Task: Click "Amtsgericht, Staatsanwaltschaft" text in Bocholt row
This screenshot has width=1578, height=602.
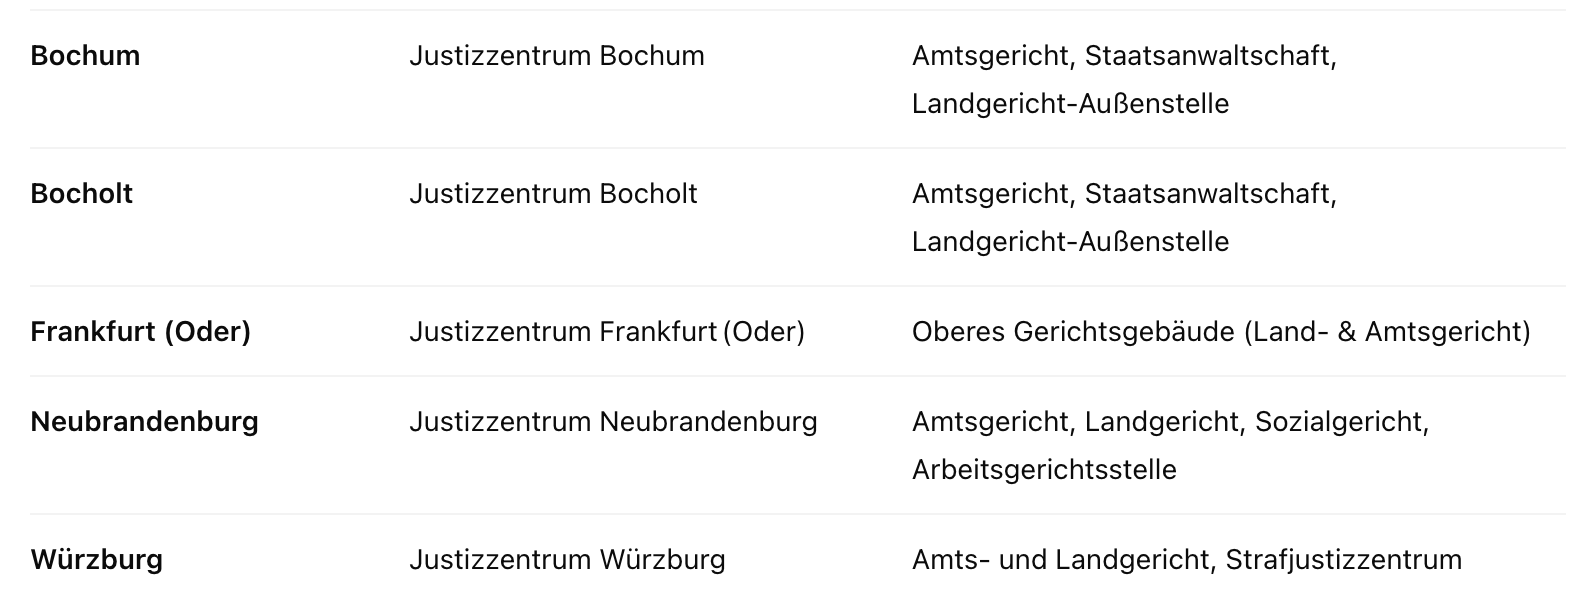Action: point(1123,194)
